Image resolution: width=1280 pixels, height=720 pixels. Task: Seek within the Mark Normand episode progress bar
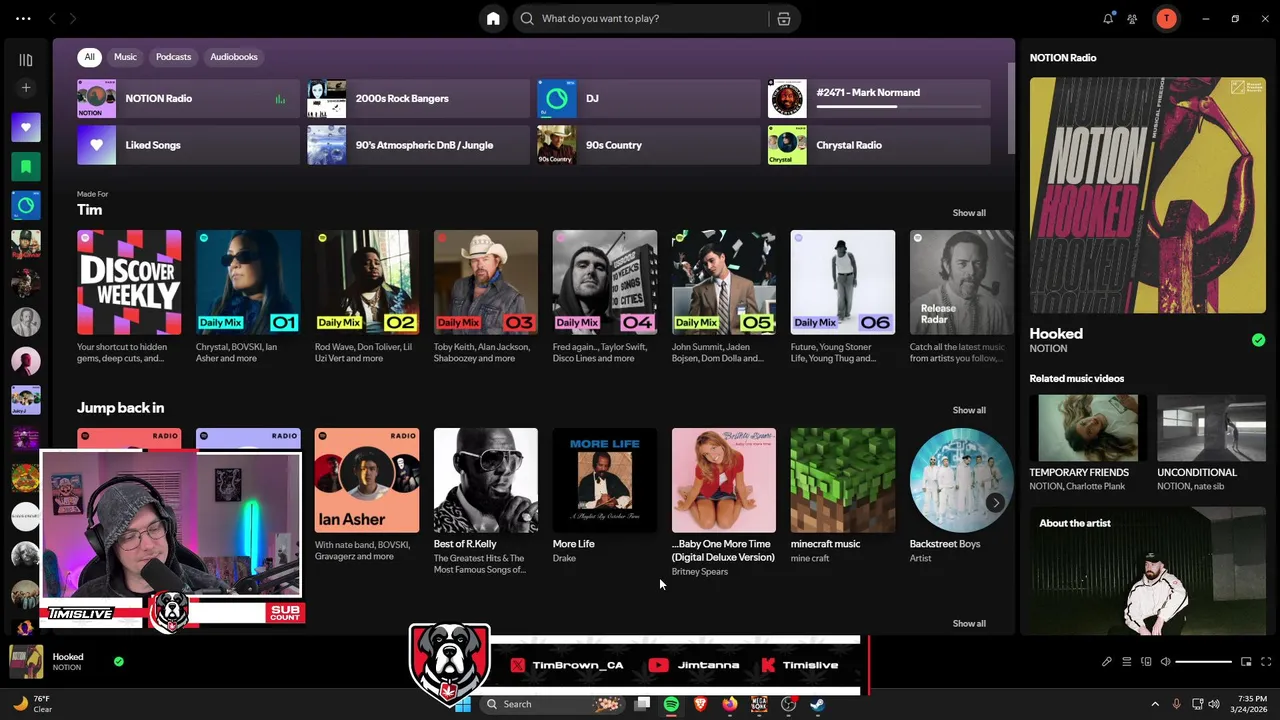898,106
